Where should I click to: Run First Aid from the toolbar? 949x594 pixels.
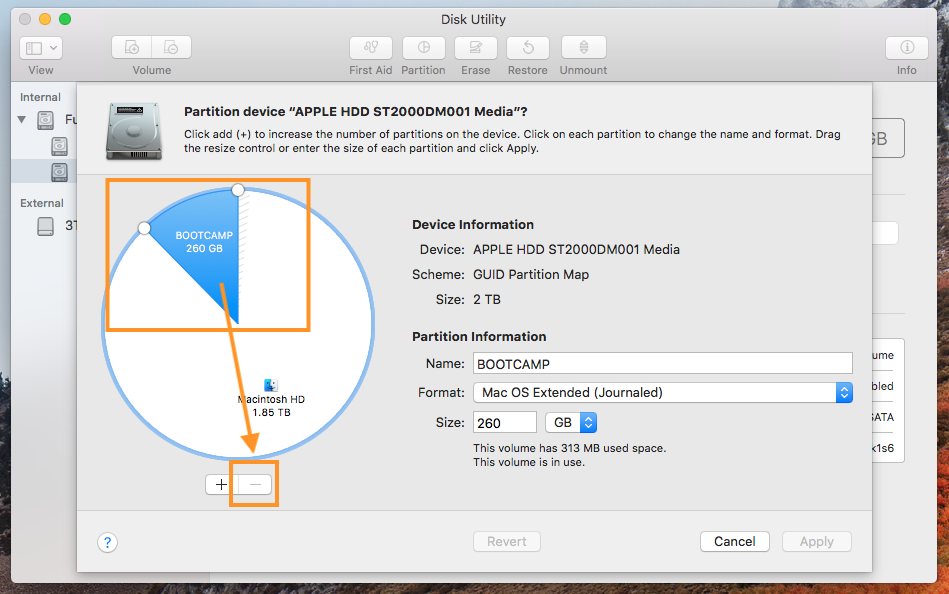(x=370, y=48)
